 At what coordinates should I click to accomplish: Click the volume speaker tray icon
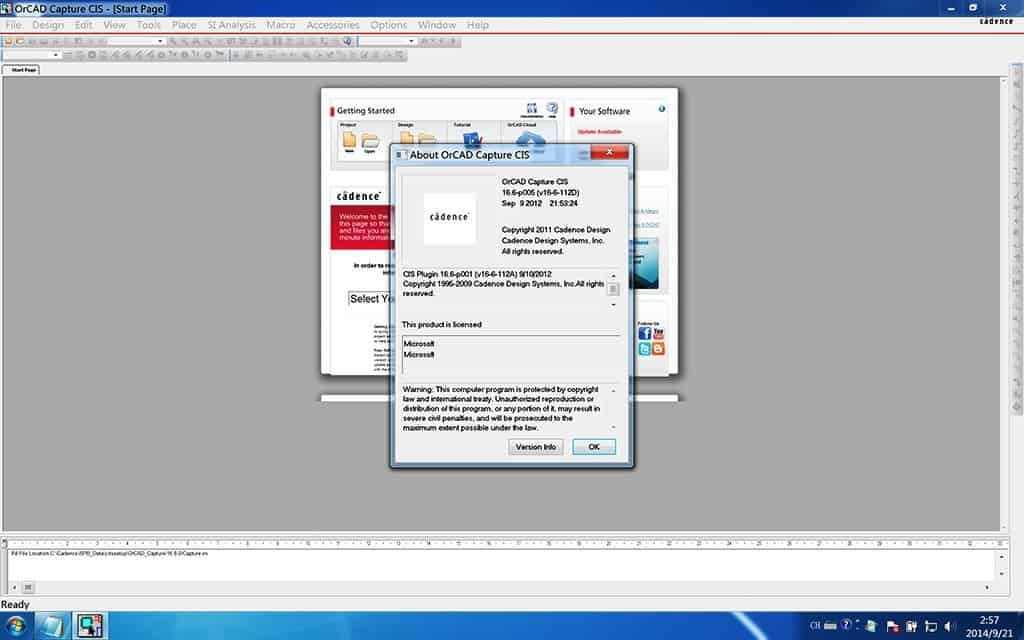click(950, 627)
